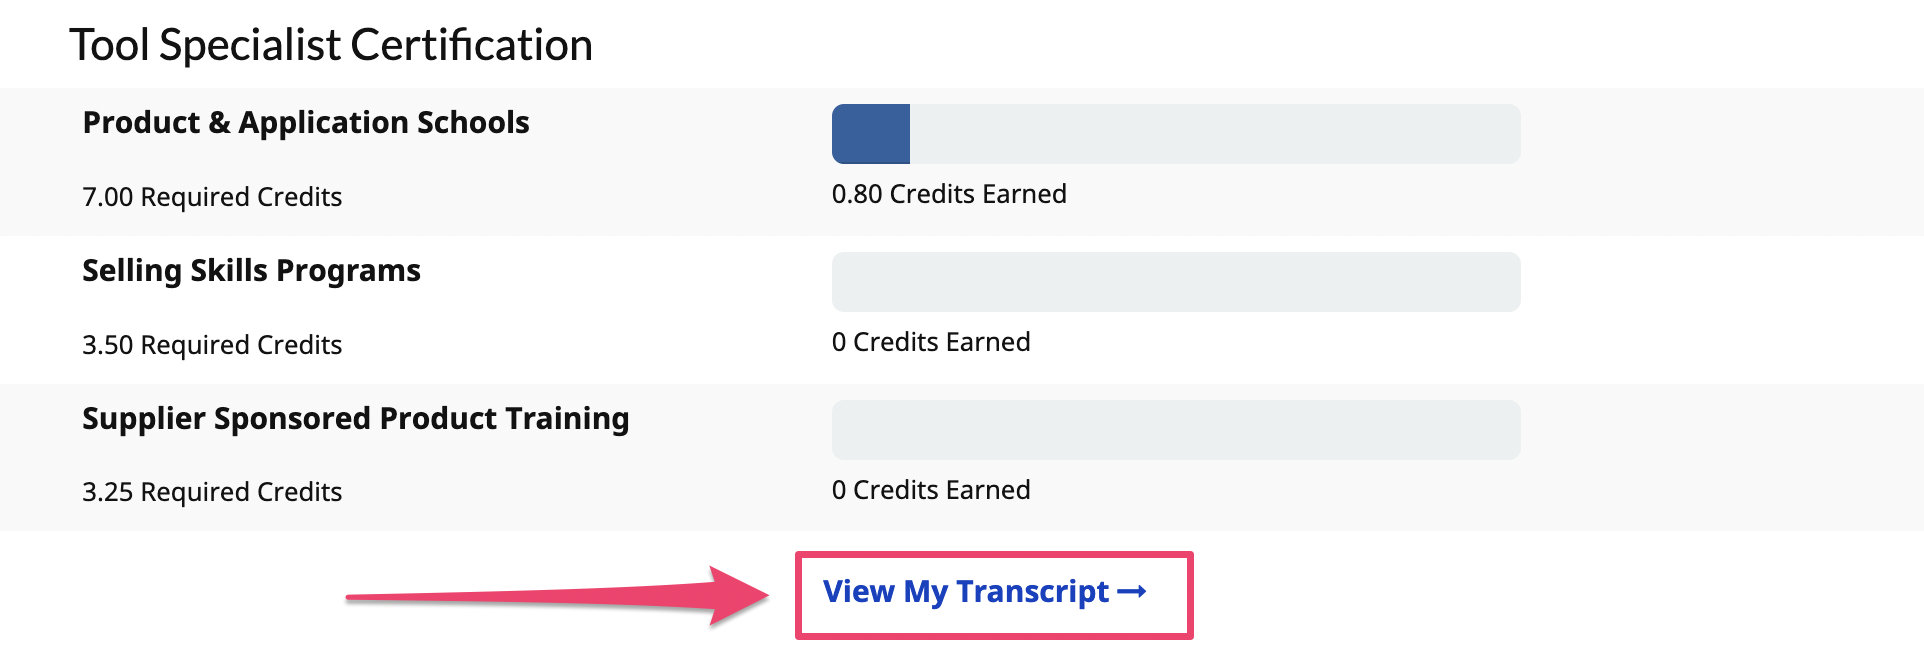Click the 7.00 Required Credits text
The image size is (1924, 658).
coord(212,197)
